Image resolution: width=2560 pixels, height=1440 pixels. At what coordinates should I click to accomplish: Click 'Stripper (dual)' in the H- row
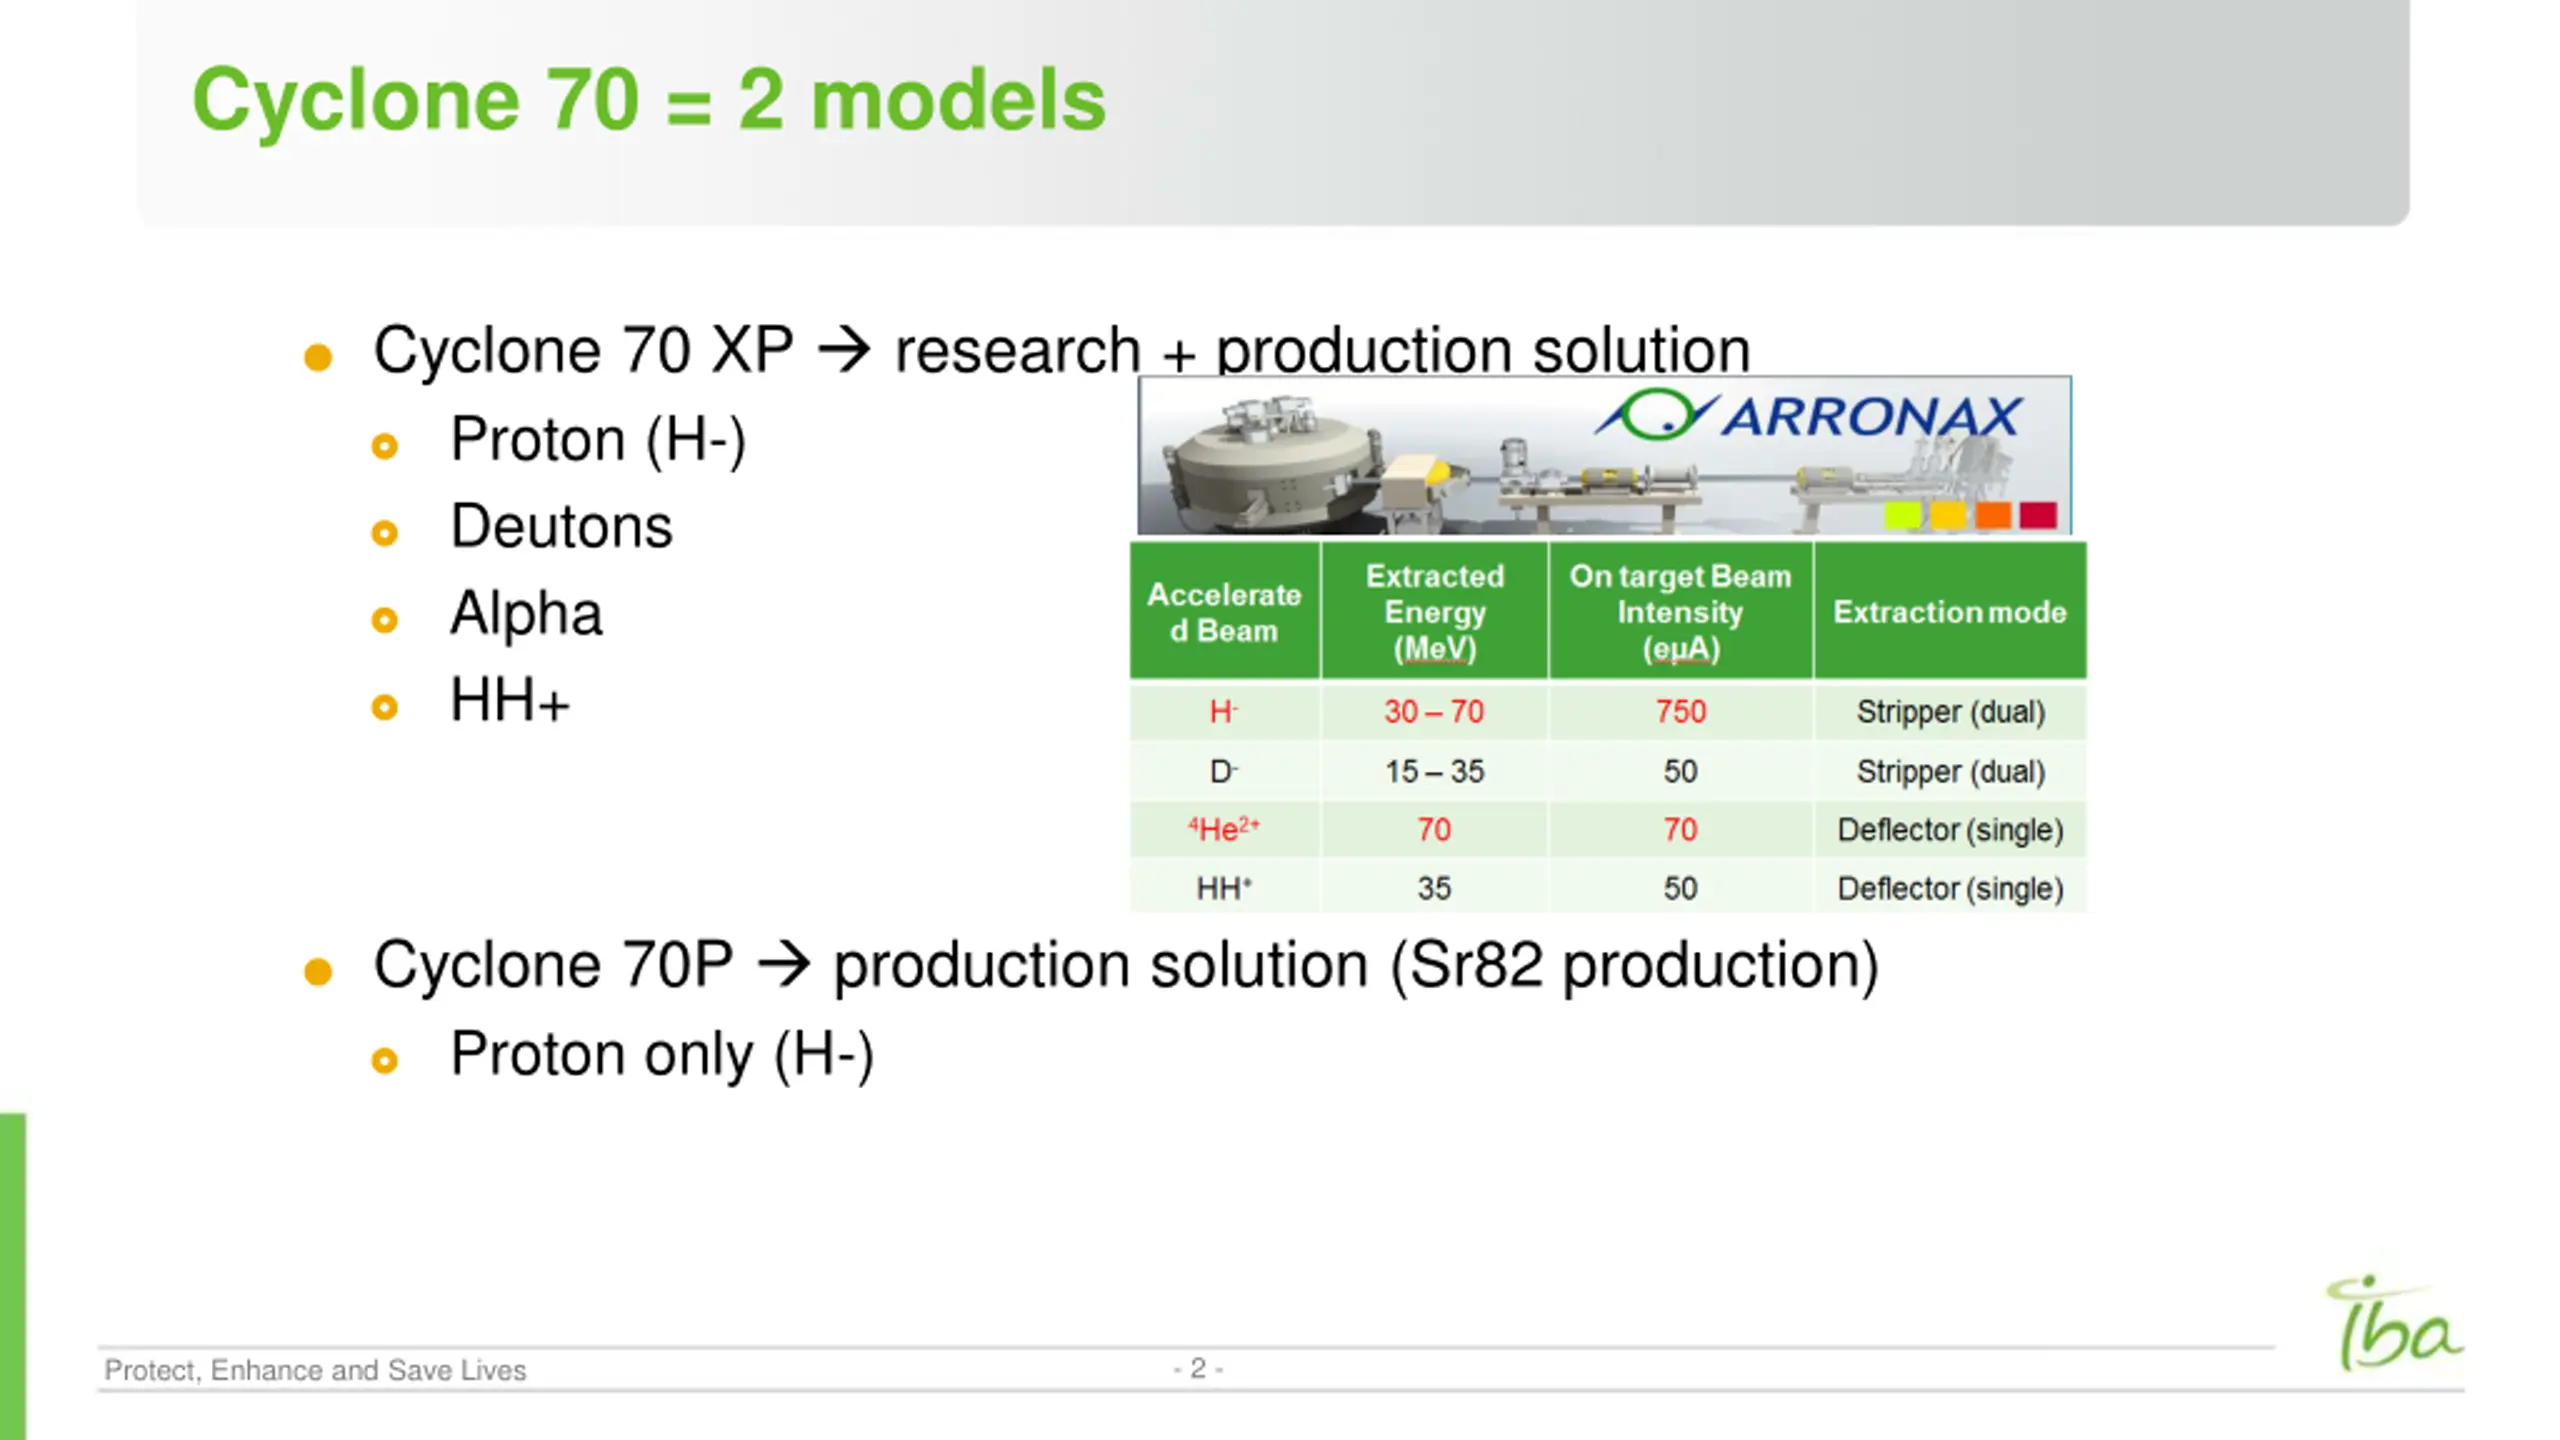coord(1950,711)
